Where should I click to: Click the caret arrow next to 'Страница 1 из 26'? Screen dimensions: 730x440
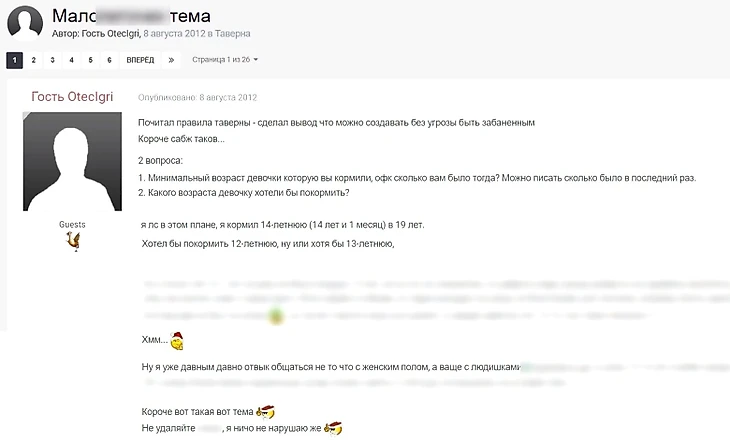coord(256,60)
